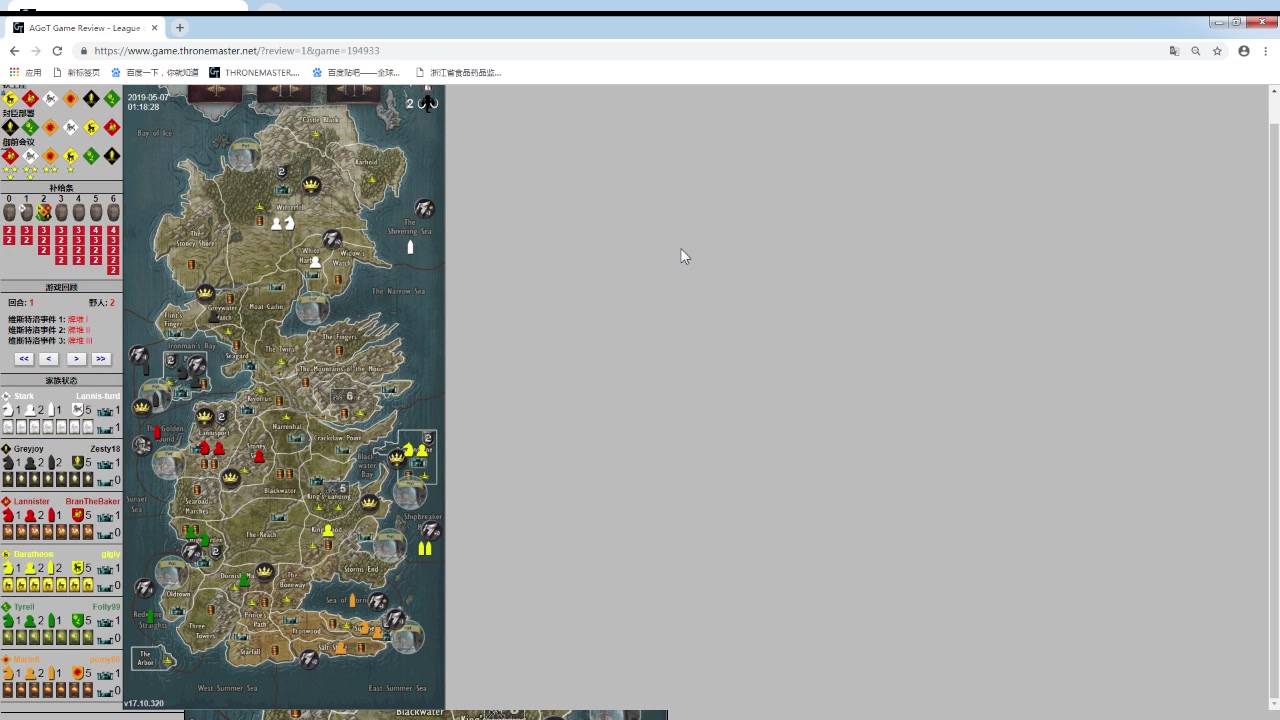Image resolution: width=1280 pixels, height=720 pixels.
Task: Click the orange Martell ship in Sea of Dorne
Action: point(352,600)
